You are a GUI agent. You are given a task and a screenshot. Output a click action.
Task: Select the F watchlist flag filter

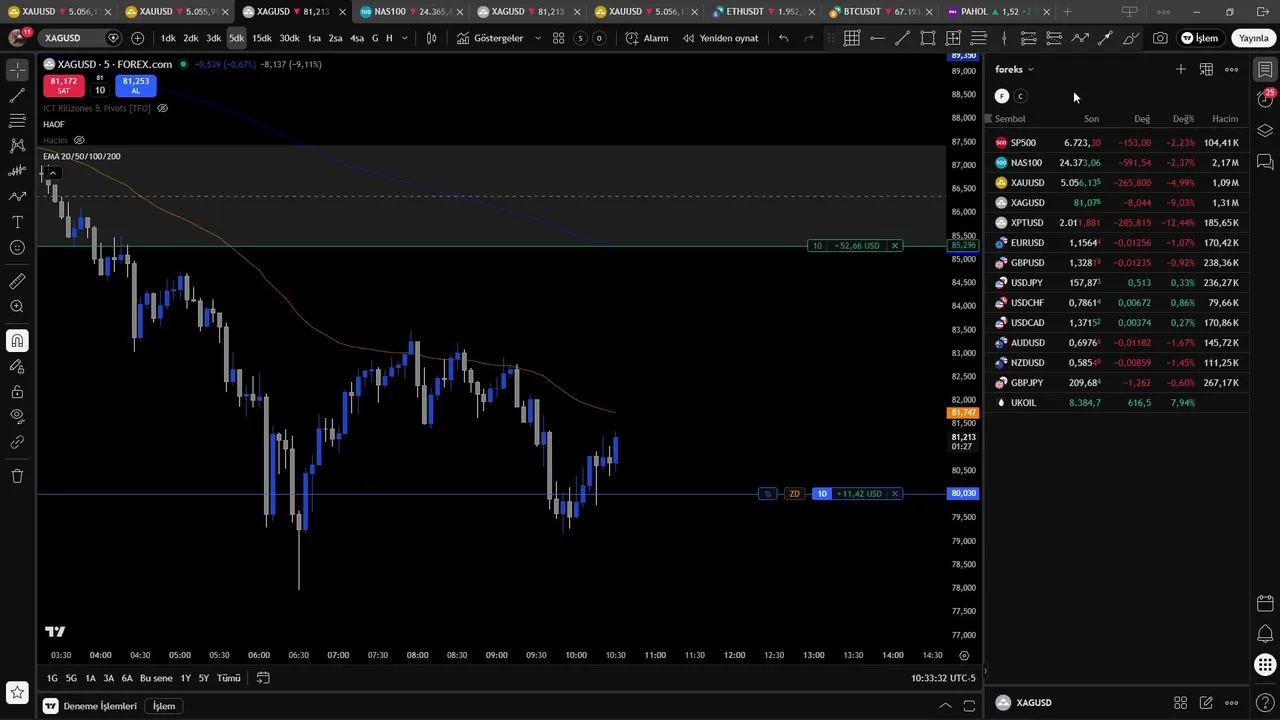1002,96
